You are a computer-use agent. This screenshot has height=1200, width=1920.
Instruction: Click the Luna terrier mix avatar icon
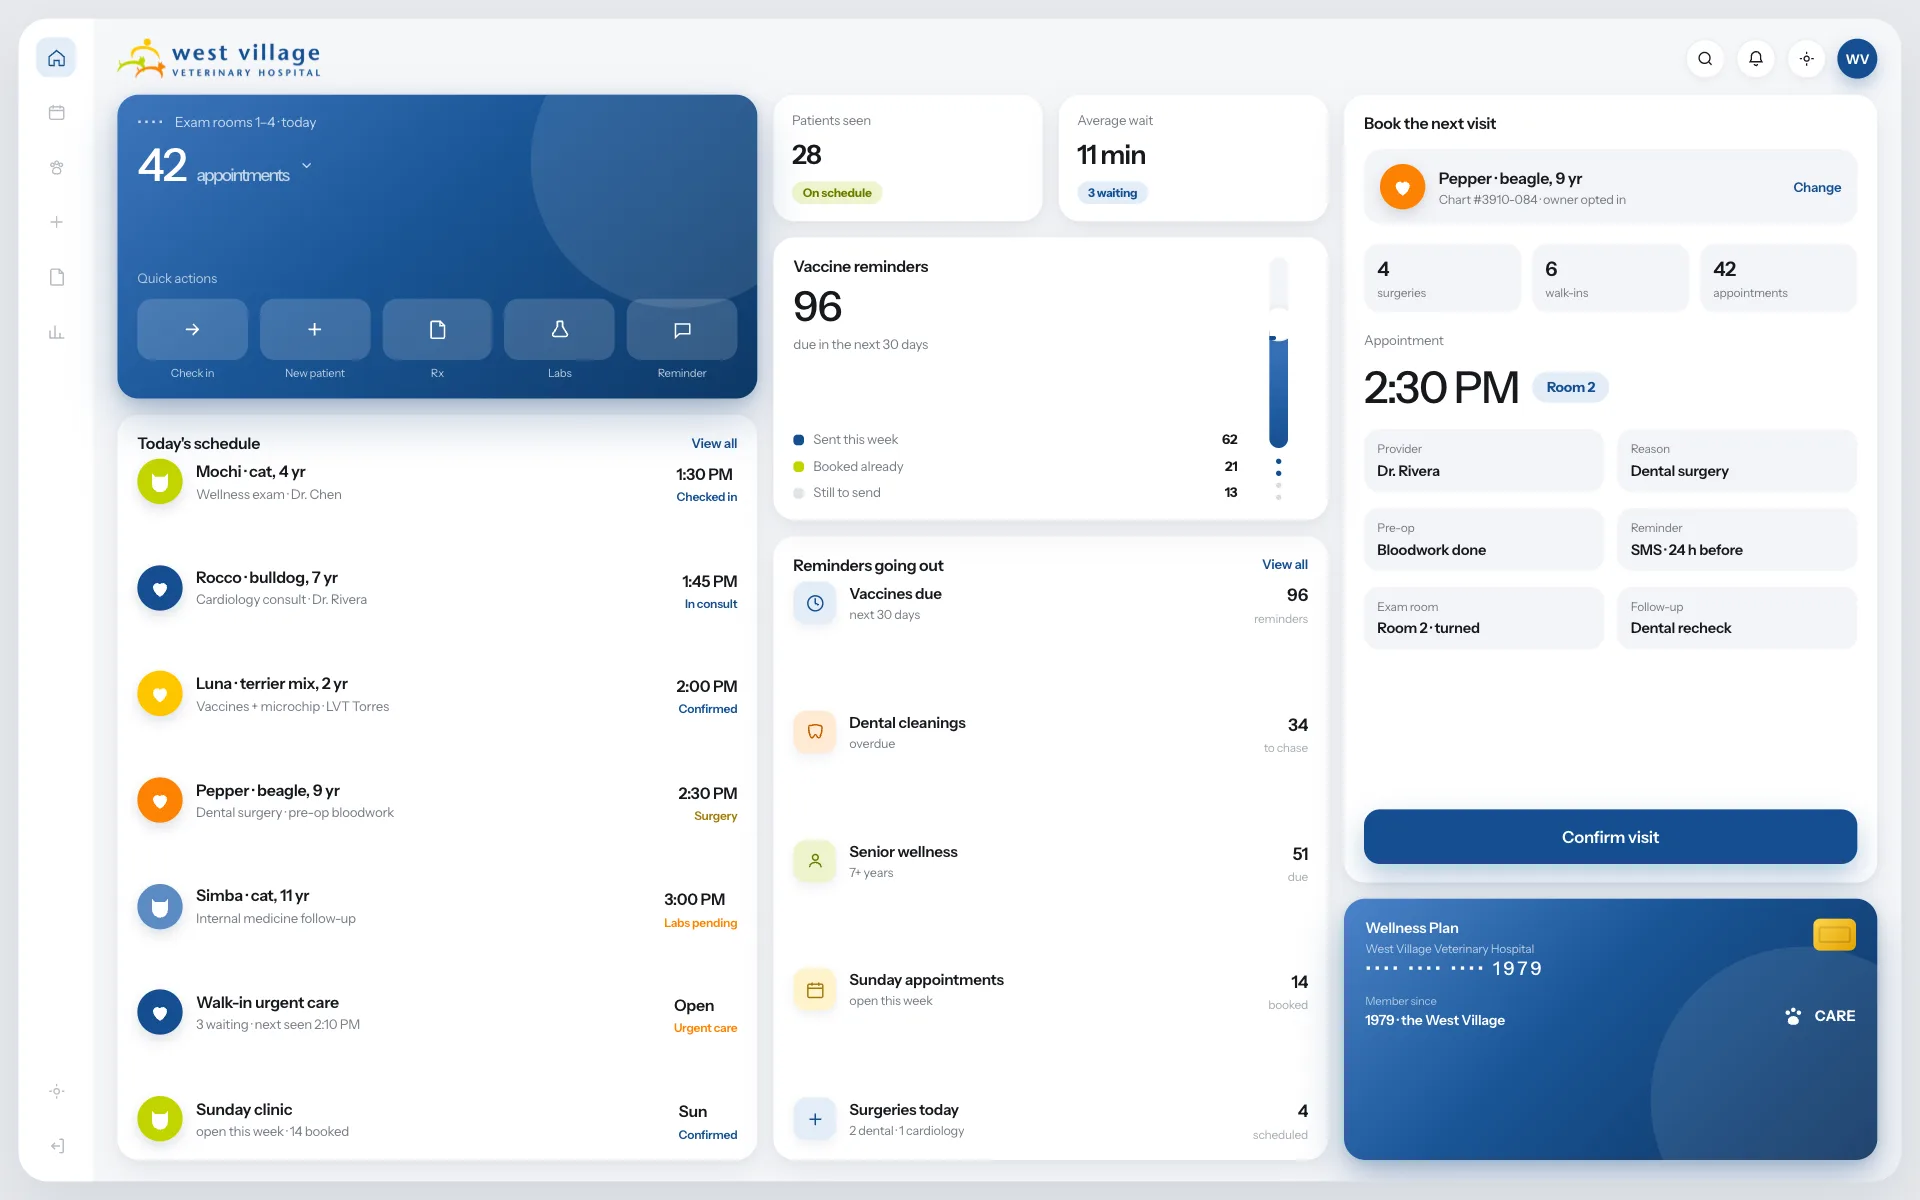(160, 694)
